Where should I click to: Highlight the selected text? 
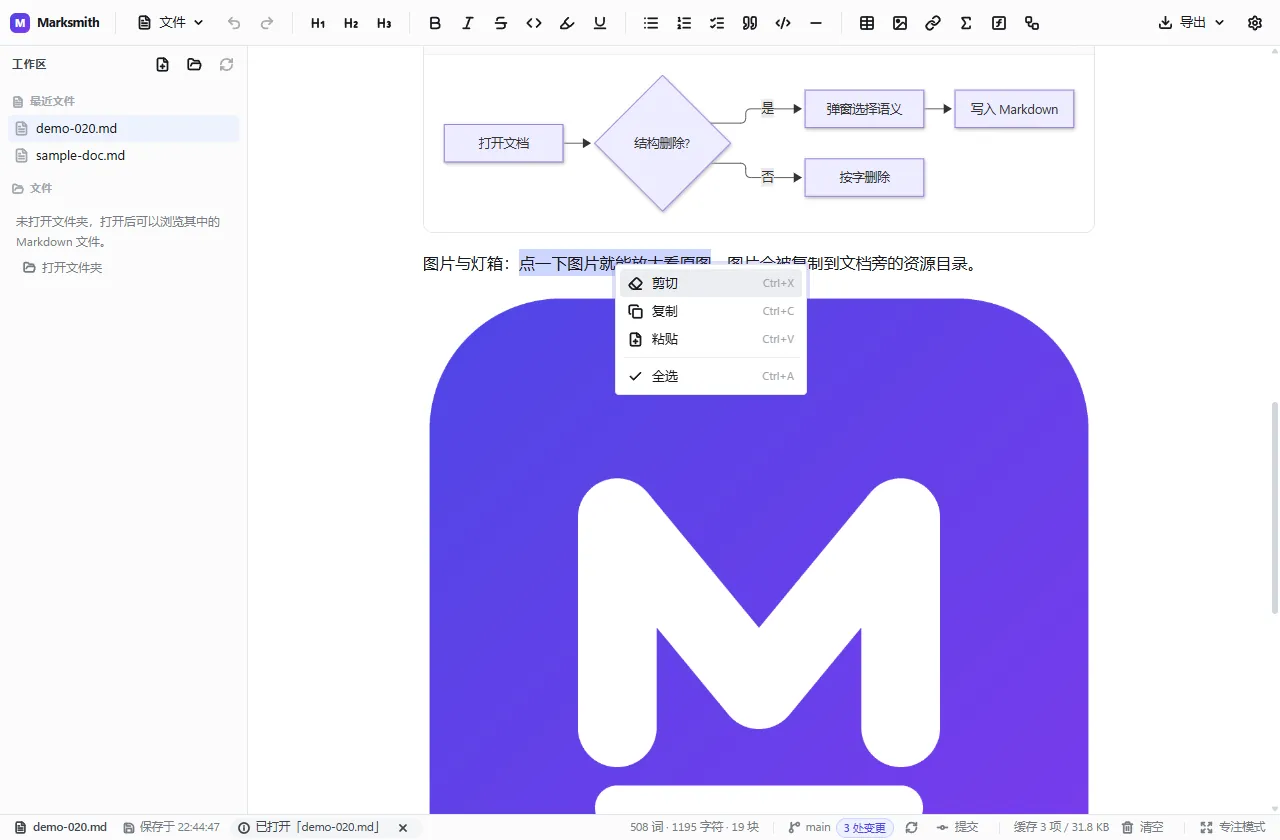point(567,23)
